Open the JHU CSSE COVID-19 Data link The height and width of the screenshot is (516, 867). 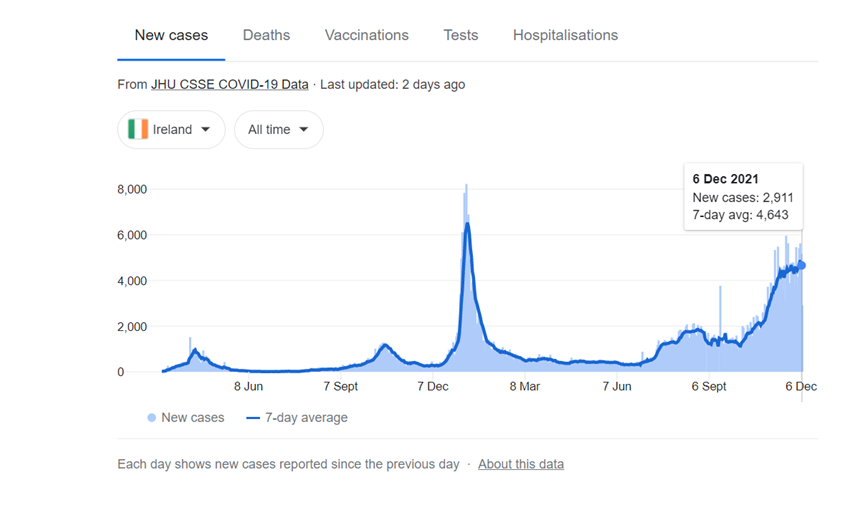pos(230,85)
